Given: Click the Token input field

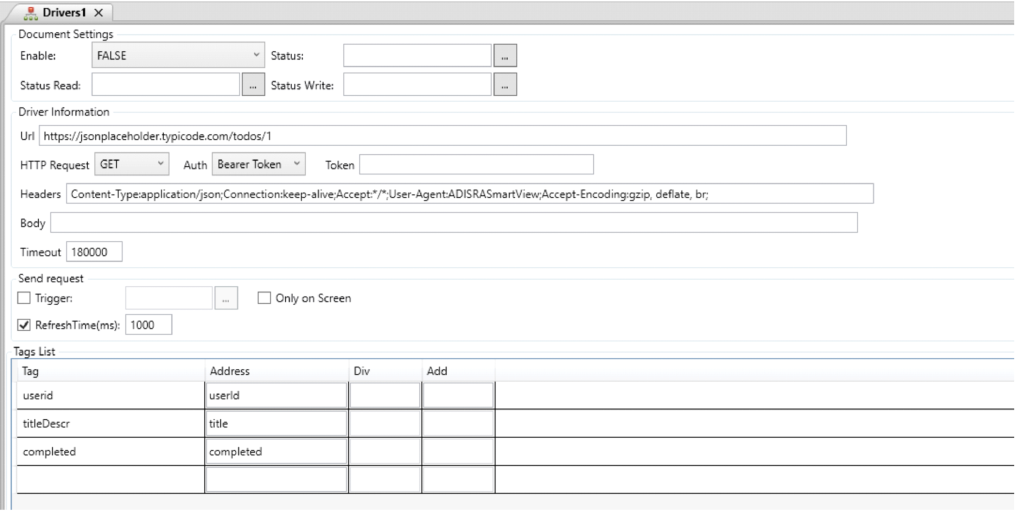Looking at the screenshot, I should 475,163.
